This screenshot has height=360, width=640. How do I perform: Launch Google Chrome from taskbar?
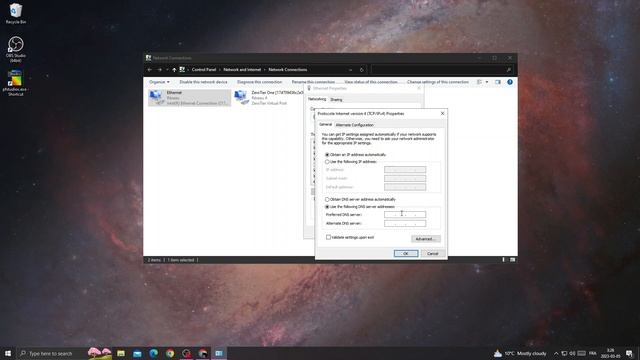click(170, 353)
